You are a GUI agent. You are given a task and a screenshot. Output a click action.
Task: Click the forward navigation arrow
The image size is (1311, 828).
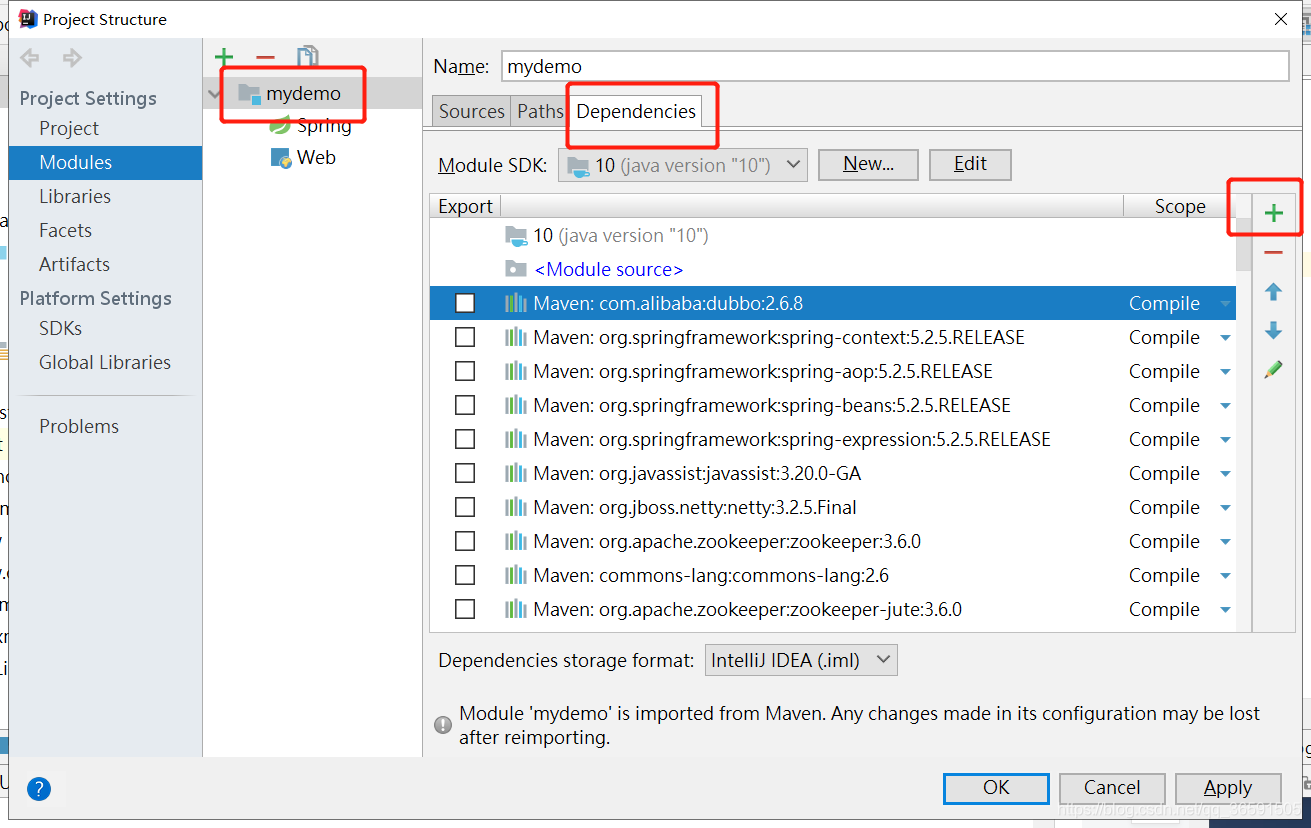tap(72, 58)
